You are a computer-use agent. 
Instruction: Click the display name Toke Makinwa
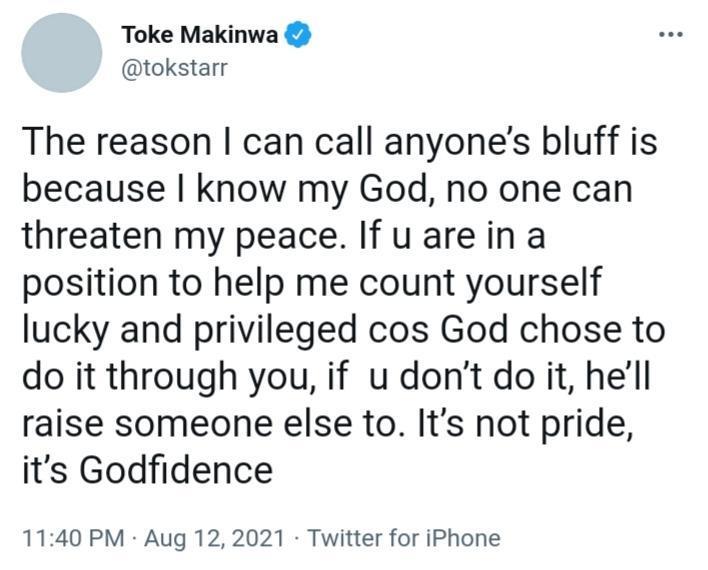click(x=200, y=34)
